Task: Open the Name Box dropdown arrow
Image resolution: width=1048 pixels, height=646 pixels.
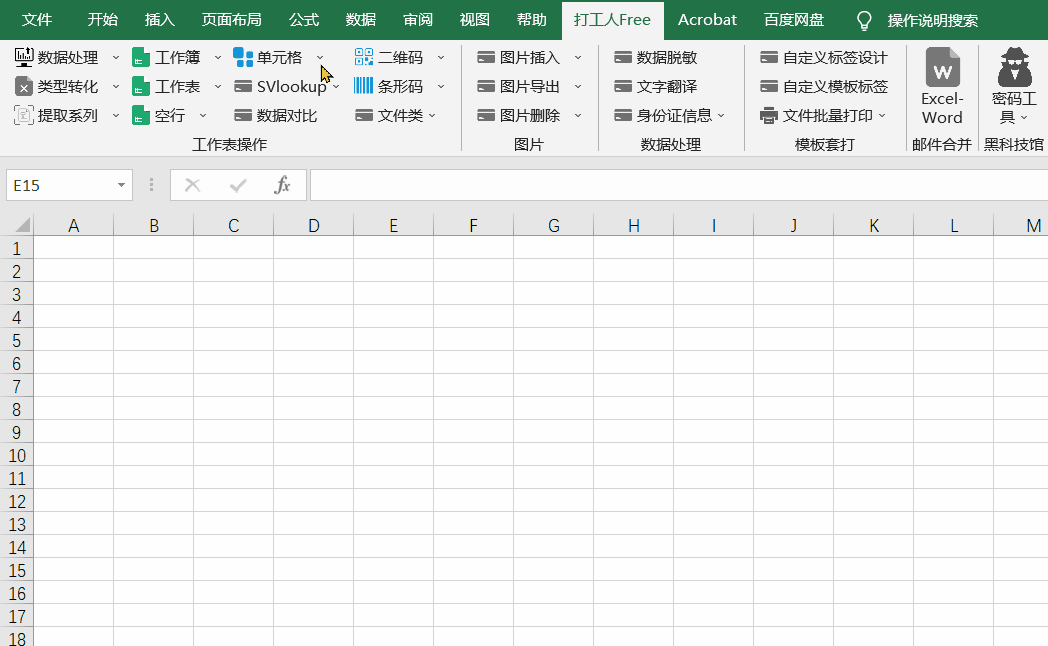Action: (121, 185)
